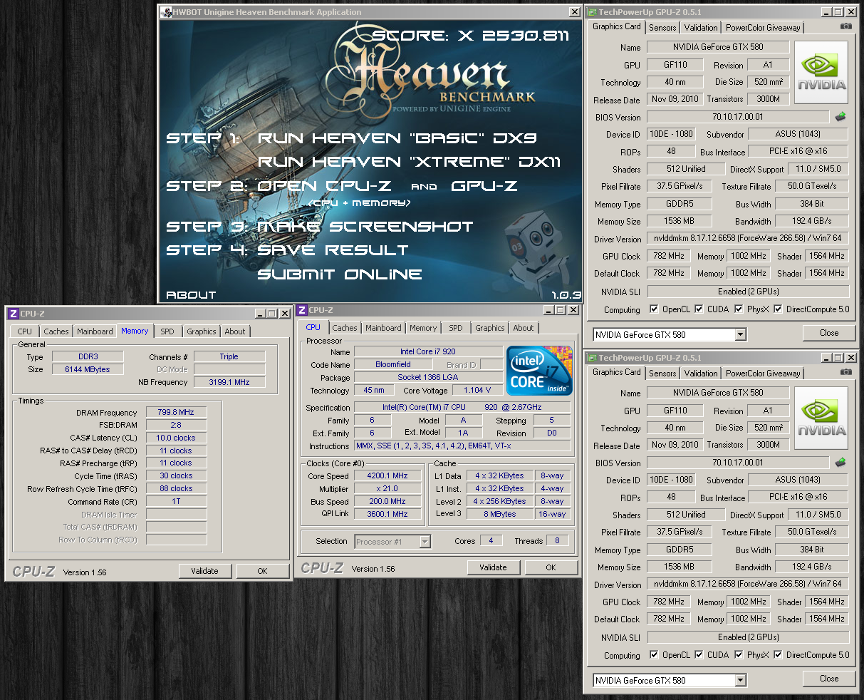This screenshot has width=864, height=700.
Task: Open GPU selector dropdown in lower GPU-Z
Action: pos(741,680)
